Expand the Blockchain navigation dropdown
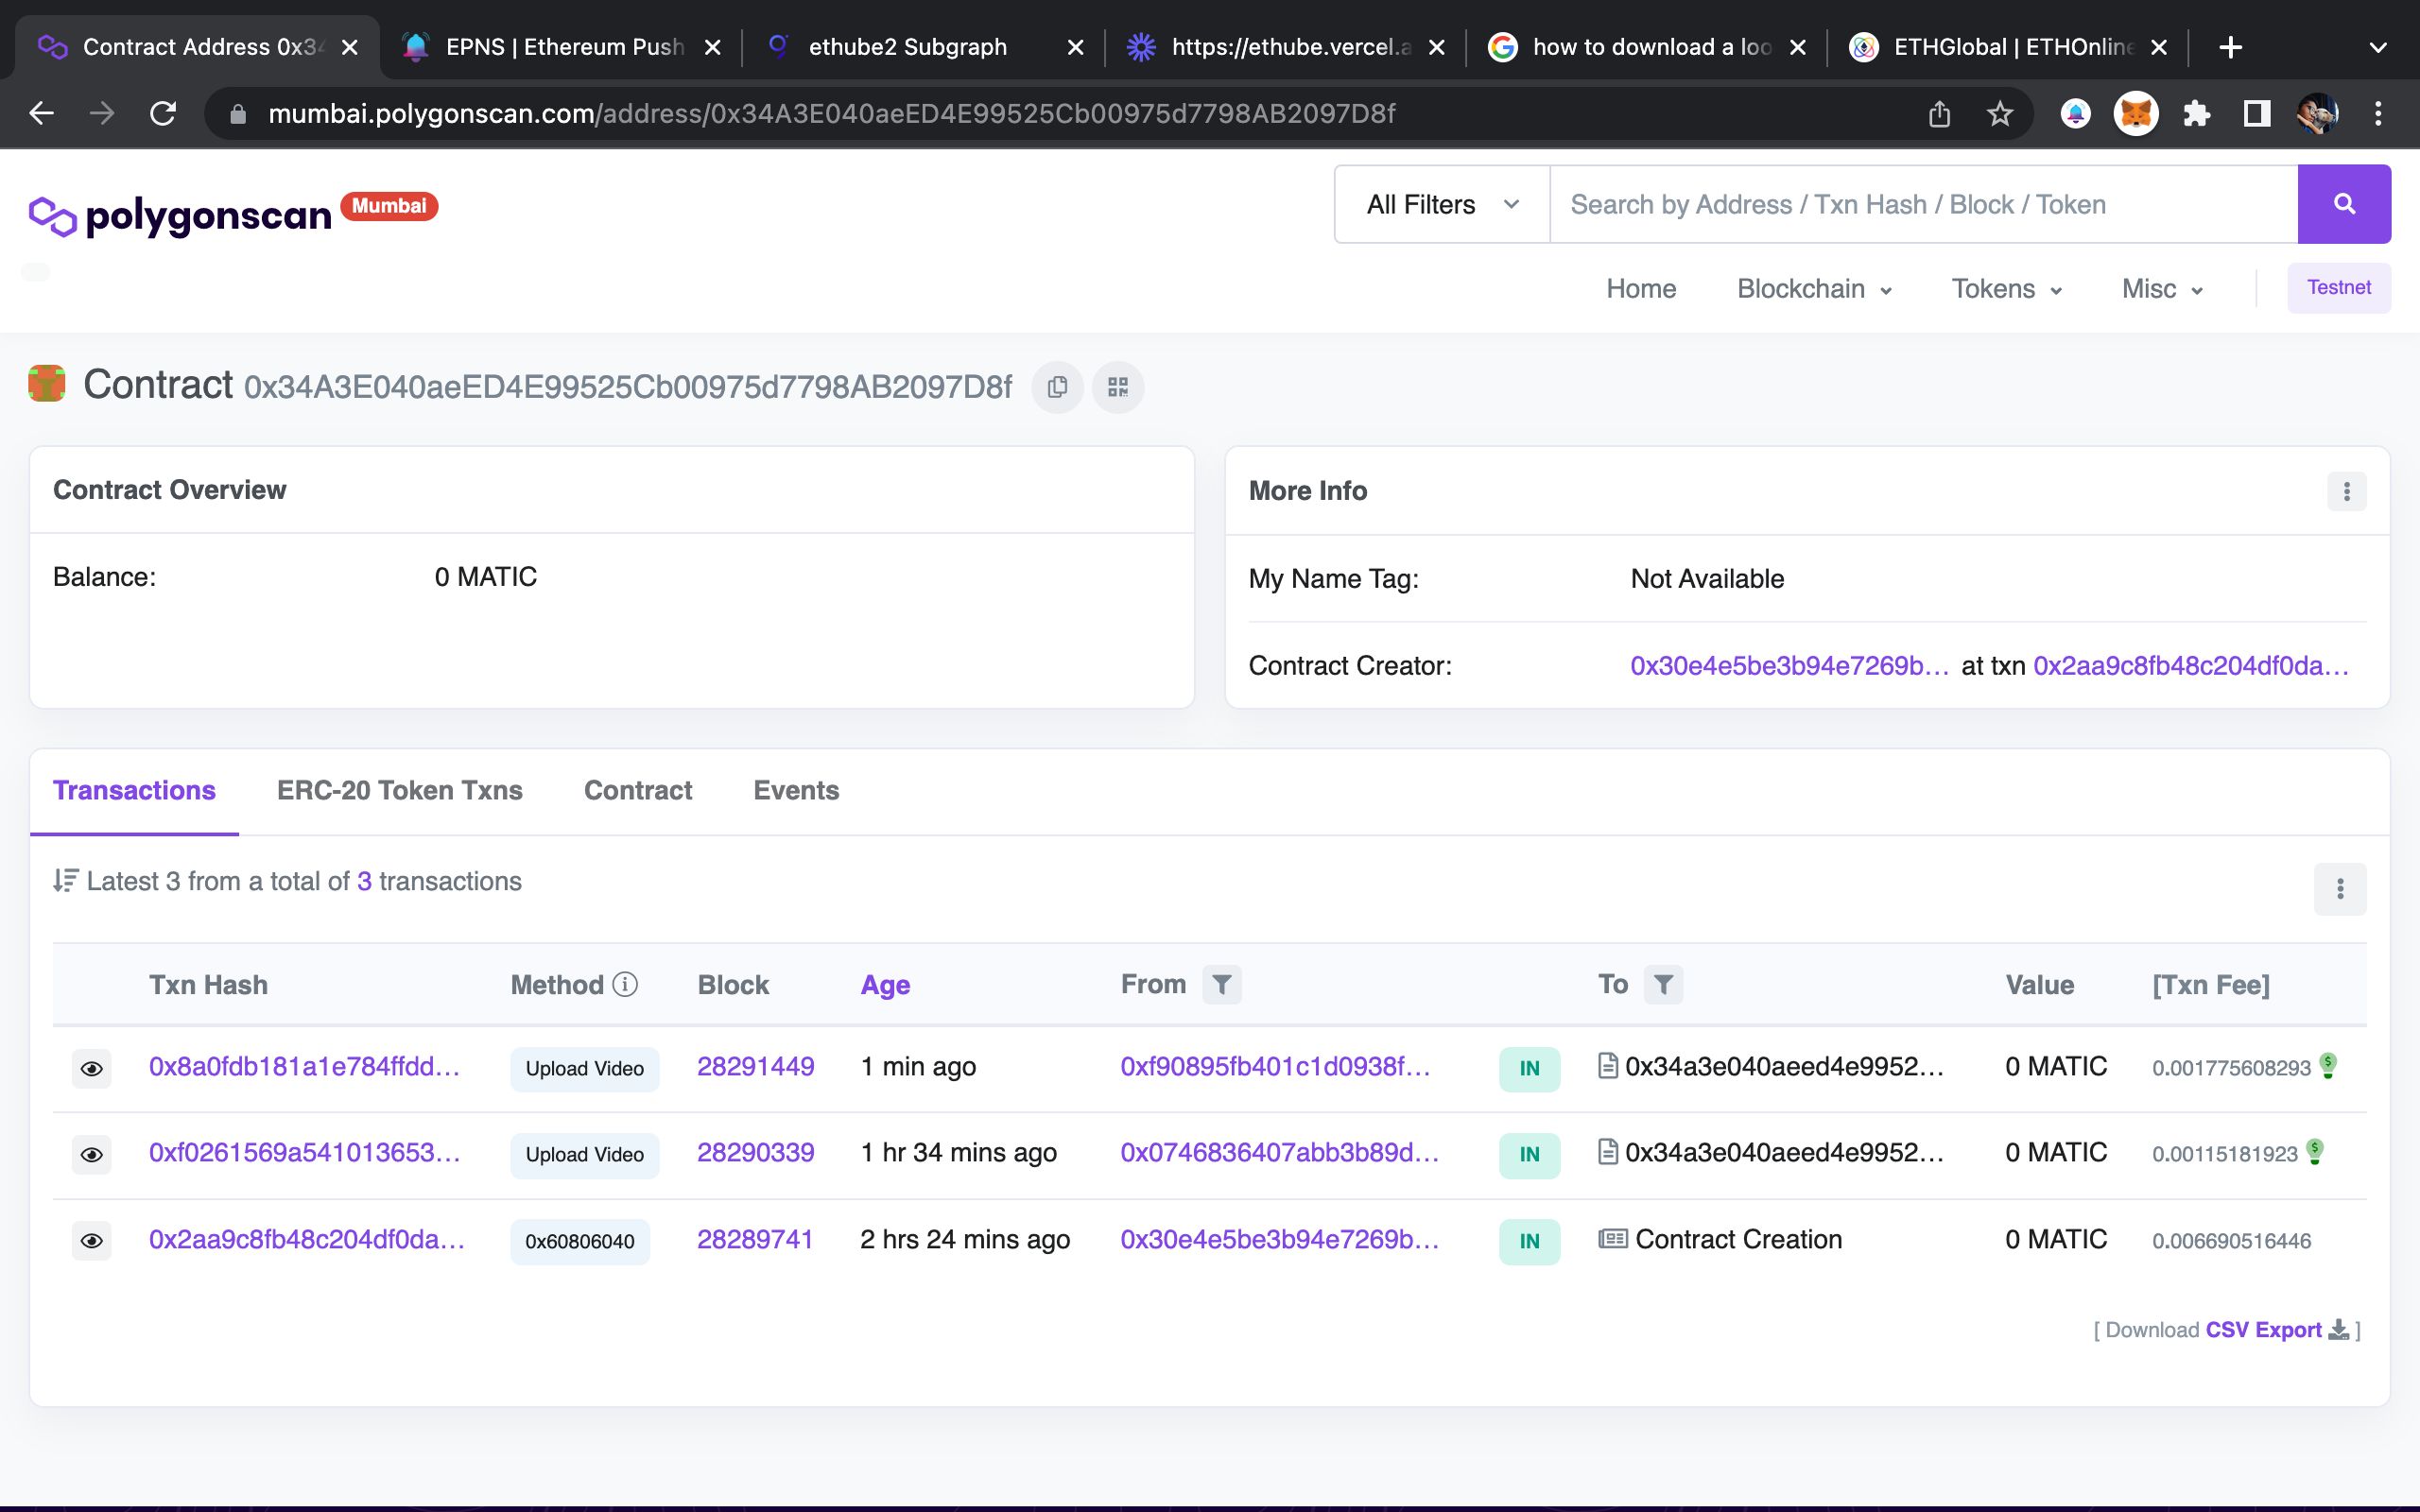The image size is (2420, 1512). 1814,287
